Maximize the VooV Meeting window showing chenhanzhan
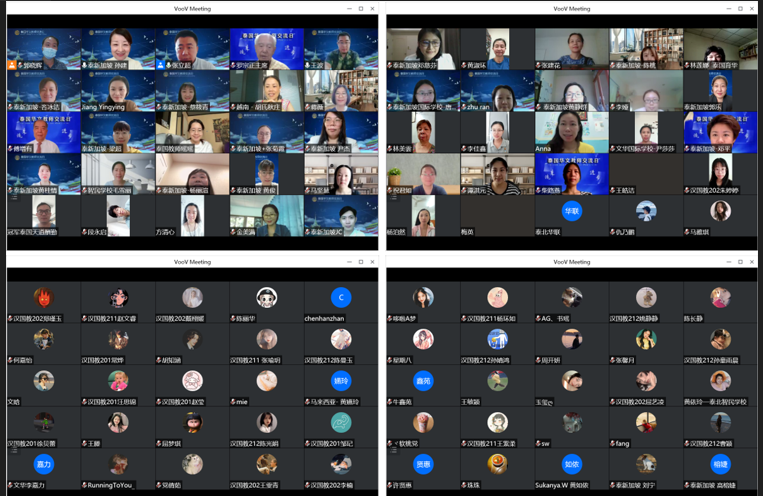Viewport: 763px width, 496px height. (x=361, y=262)
